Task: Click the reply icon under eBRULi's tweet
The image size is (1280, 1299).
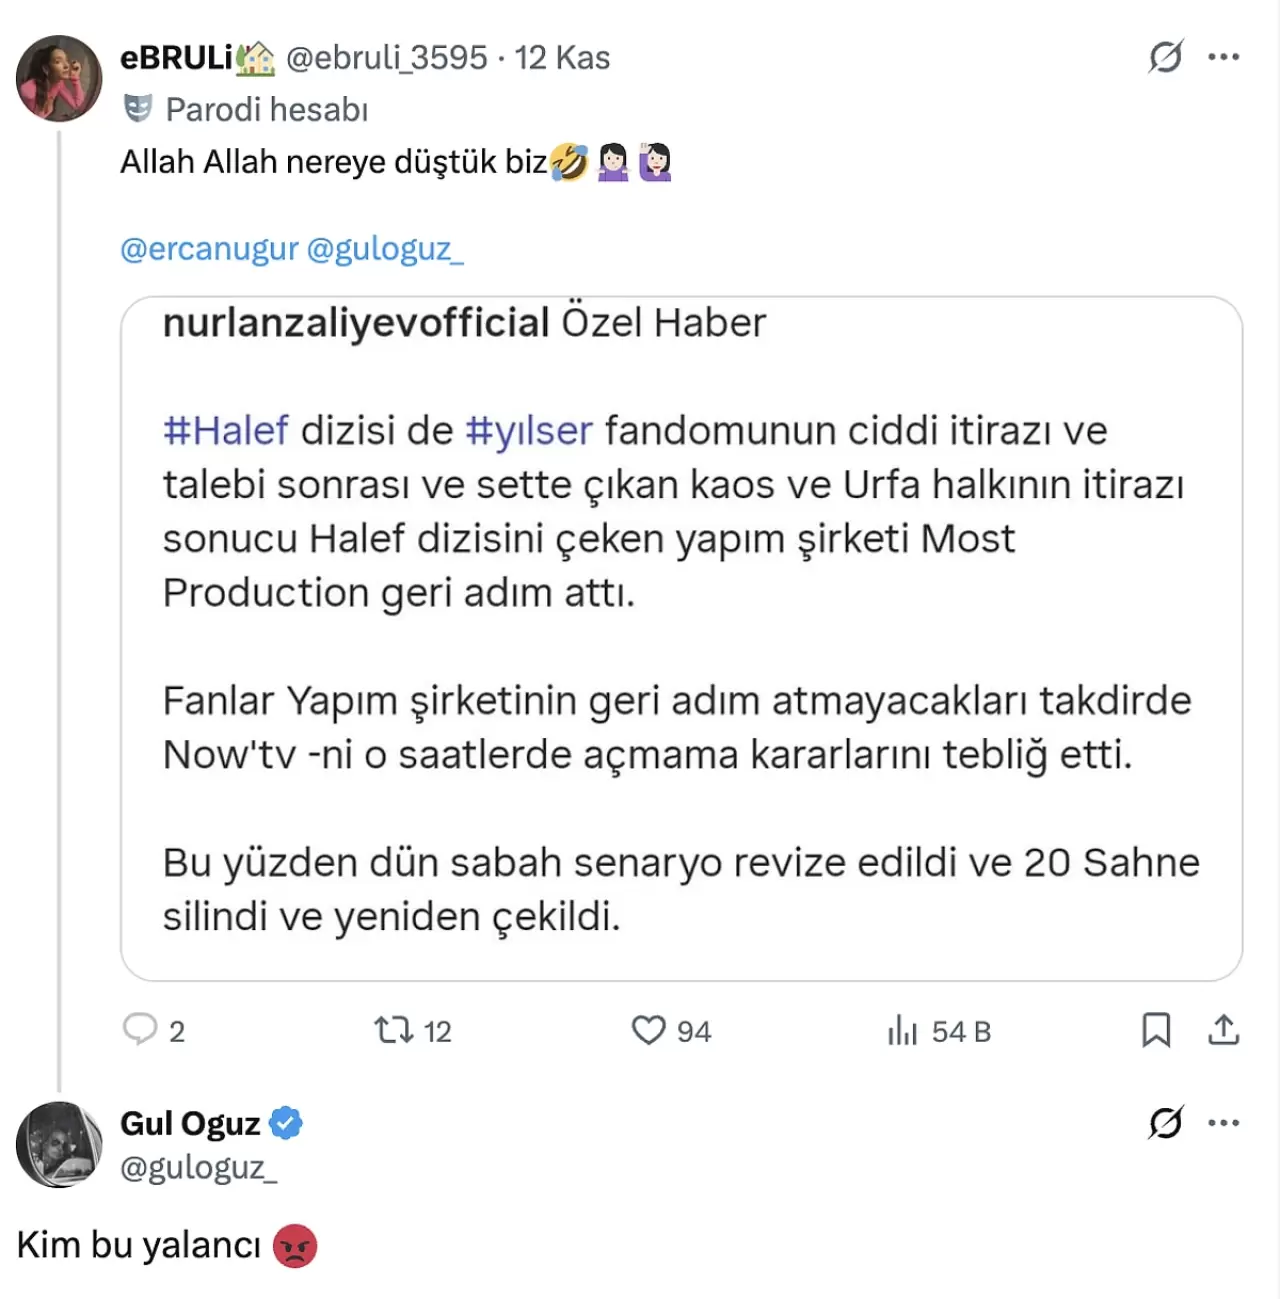Action: 141,1029
